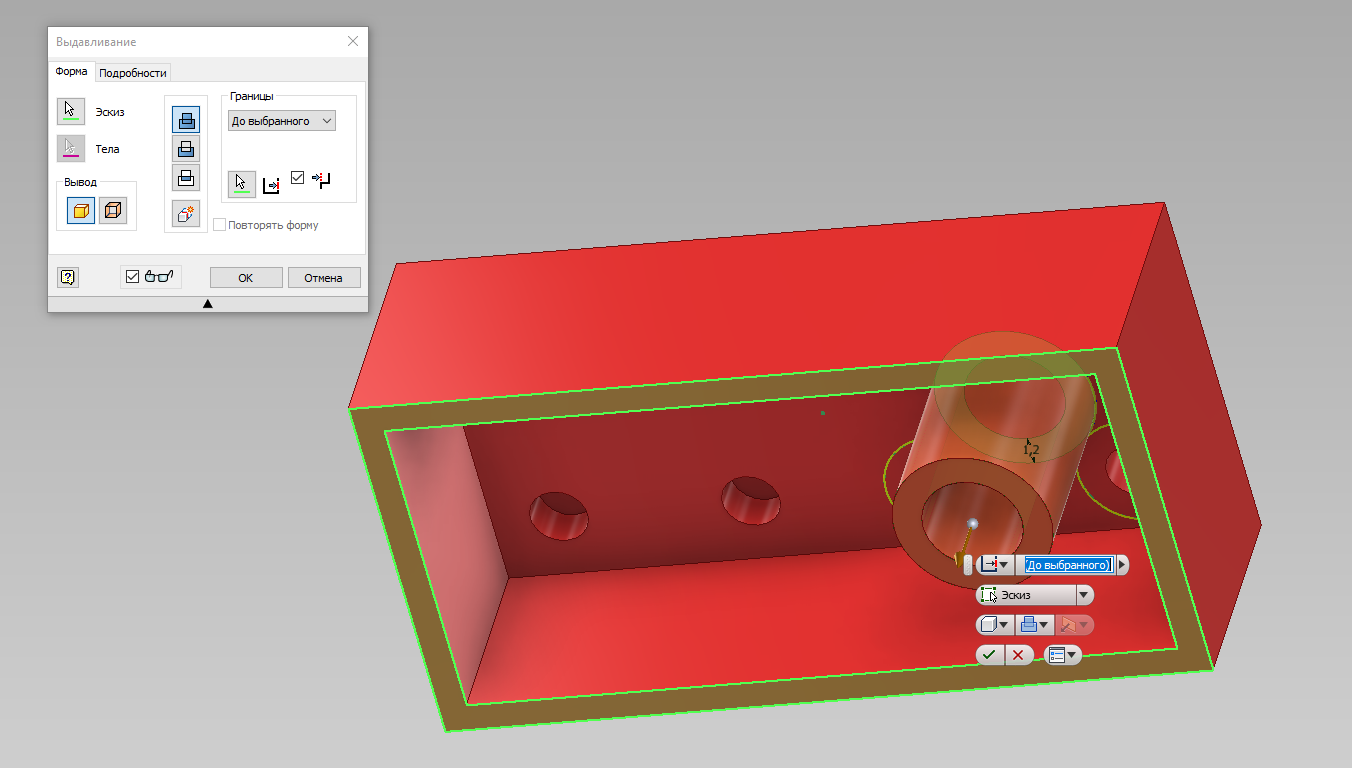Choose the Join operation icon in the dialog
The width and height of the screenshot is (1352, 768).
[186, 120]
